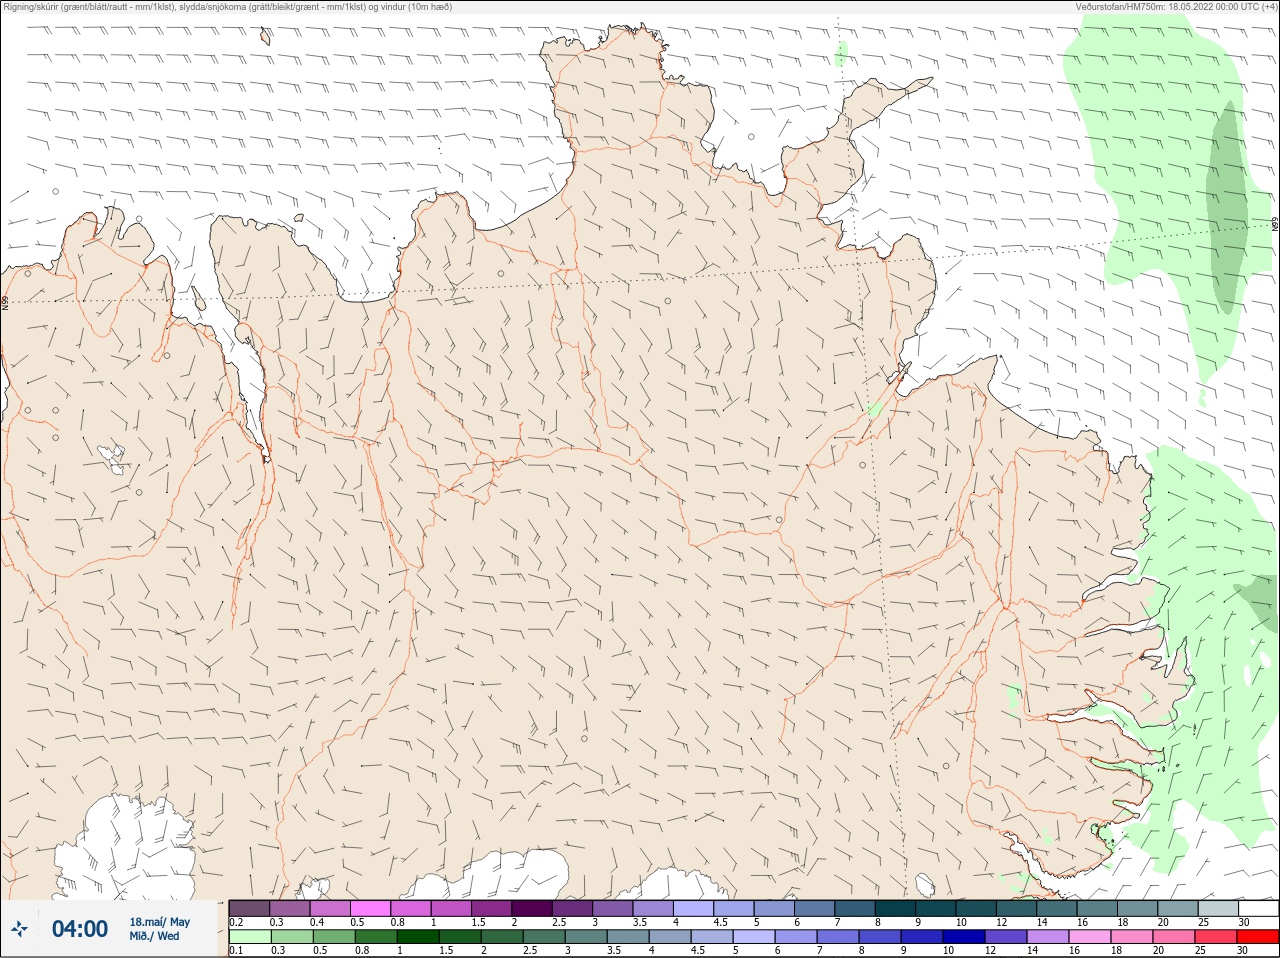Click the 04:00 forecast time display
Image resolution: width=1280 pixels, height=958 pixels.
pyautogui.click(x=80, y=929)
